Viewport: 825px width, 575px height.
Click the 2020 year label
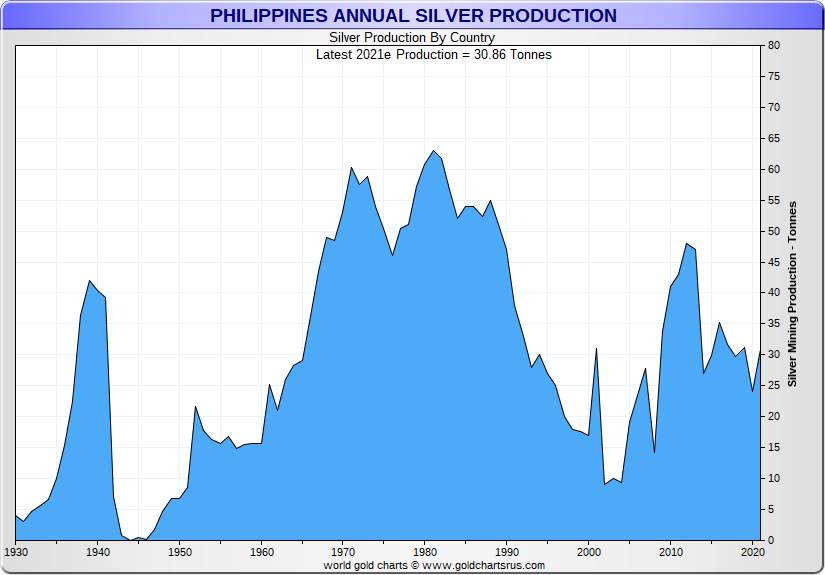tap(753, 551)
